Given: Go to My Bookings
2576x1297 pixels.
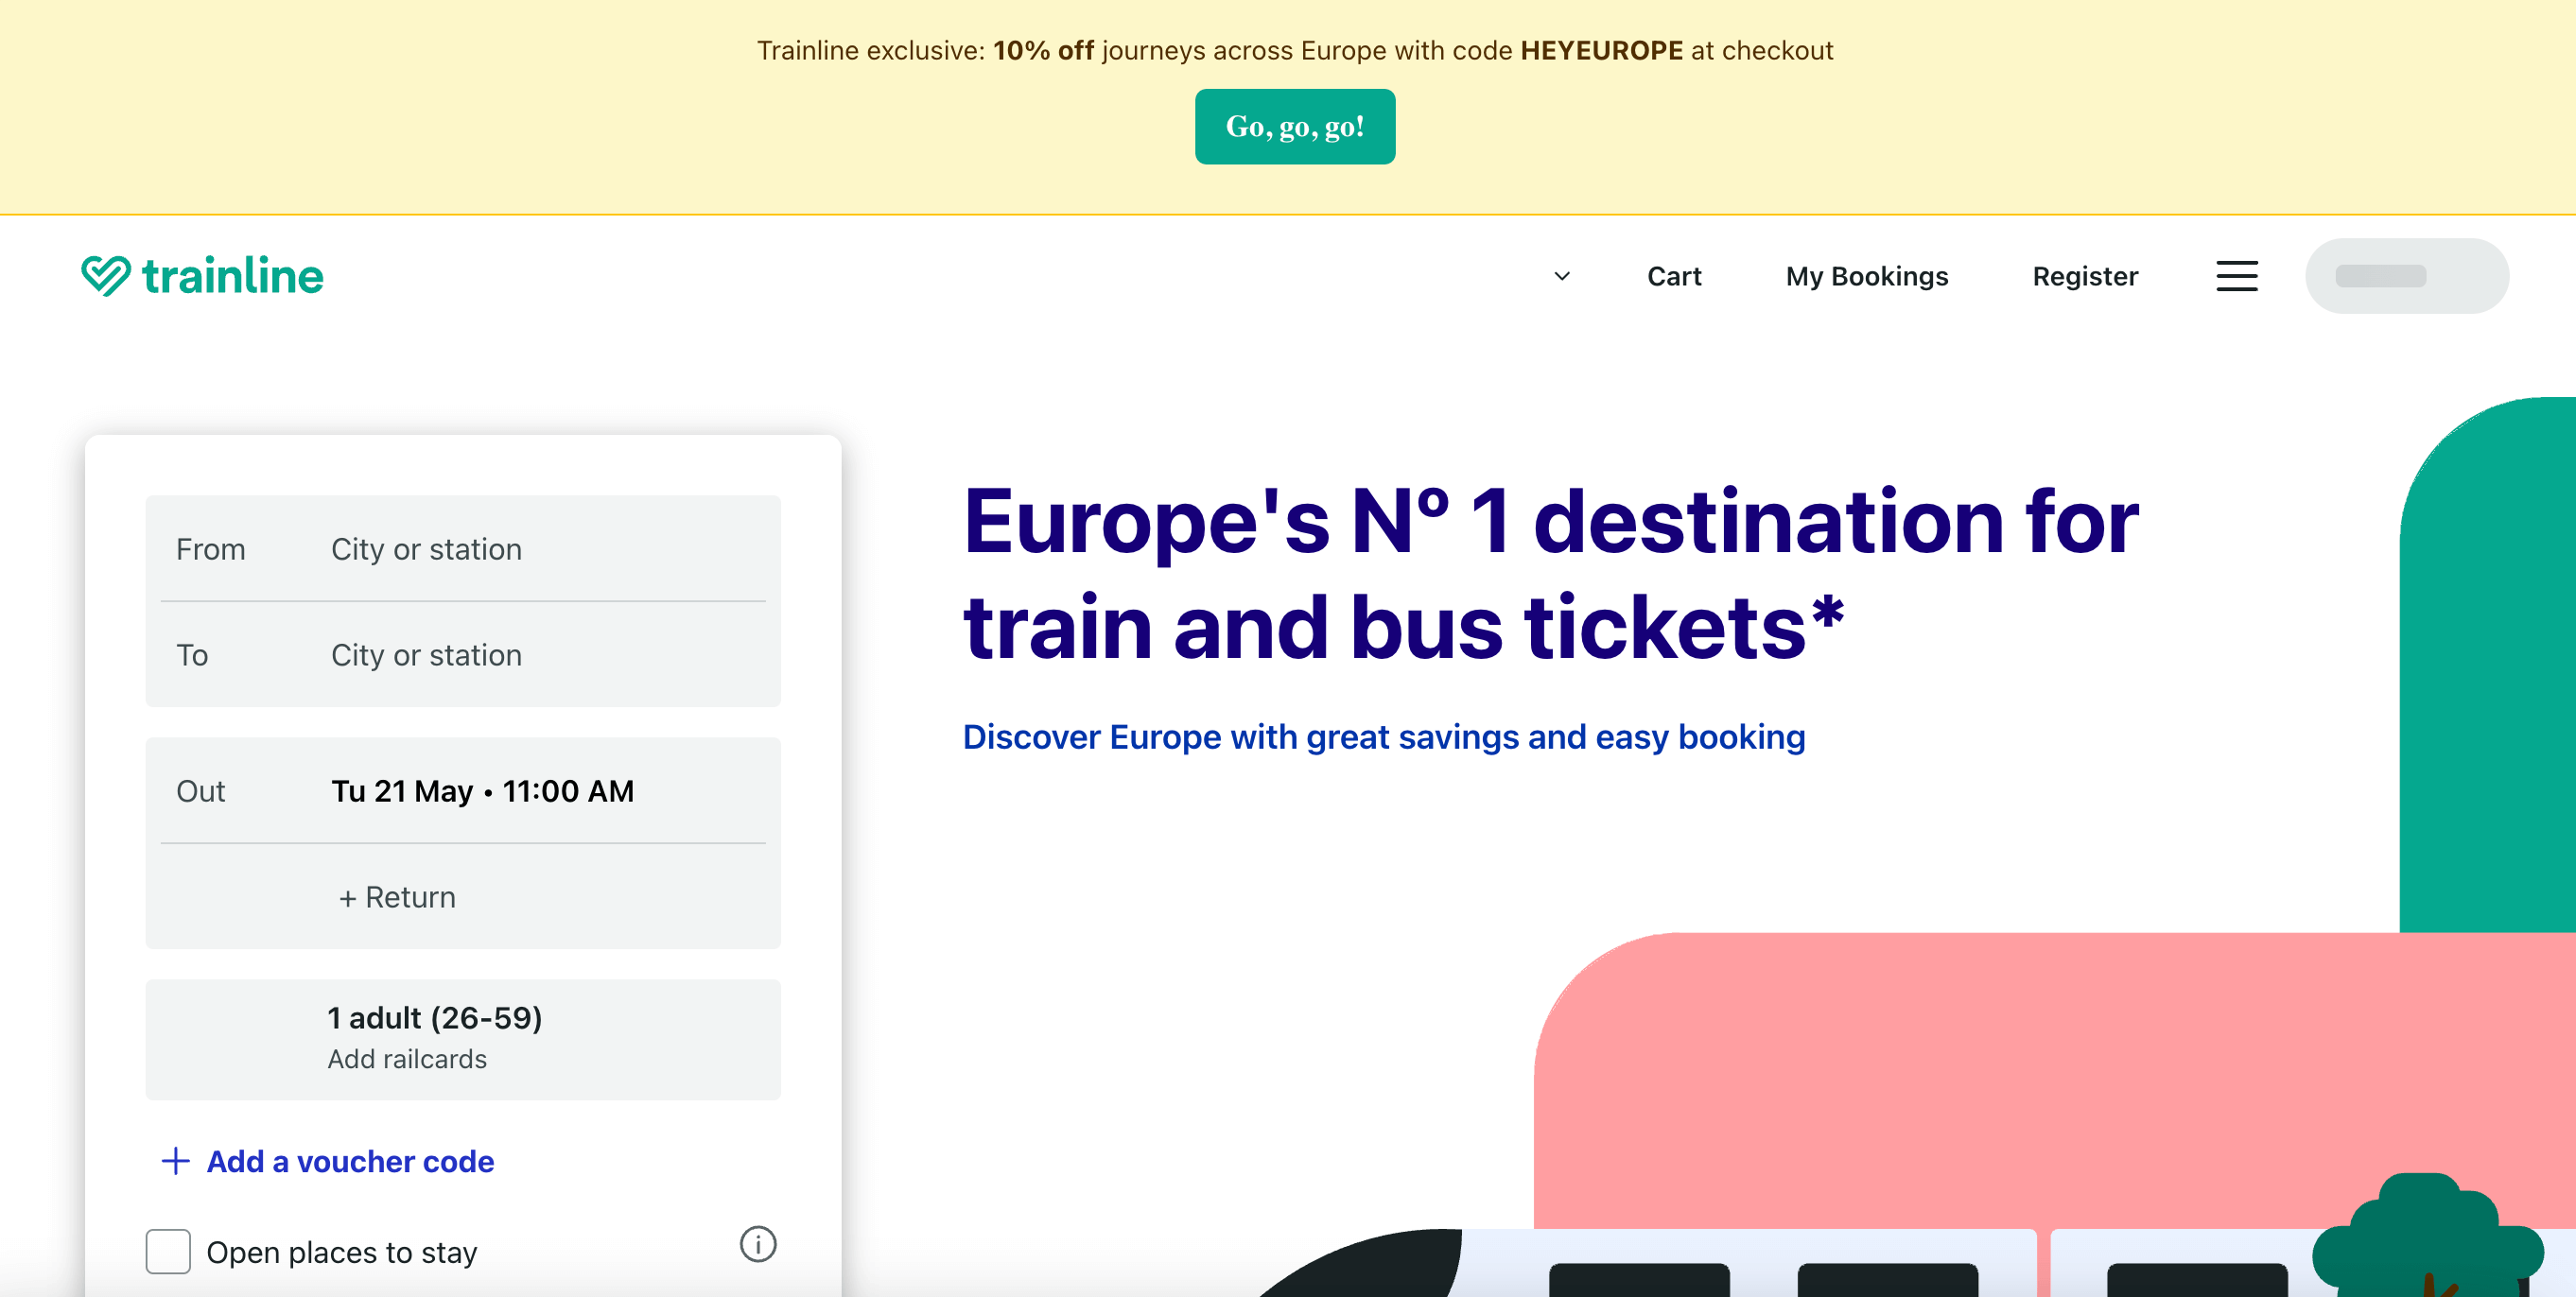Looking at the screenshot, I should 1867,276.
